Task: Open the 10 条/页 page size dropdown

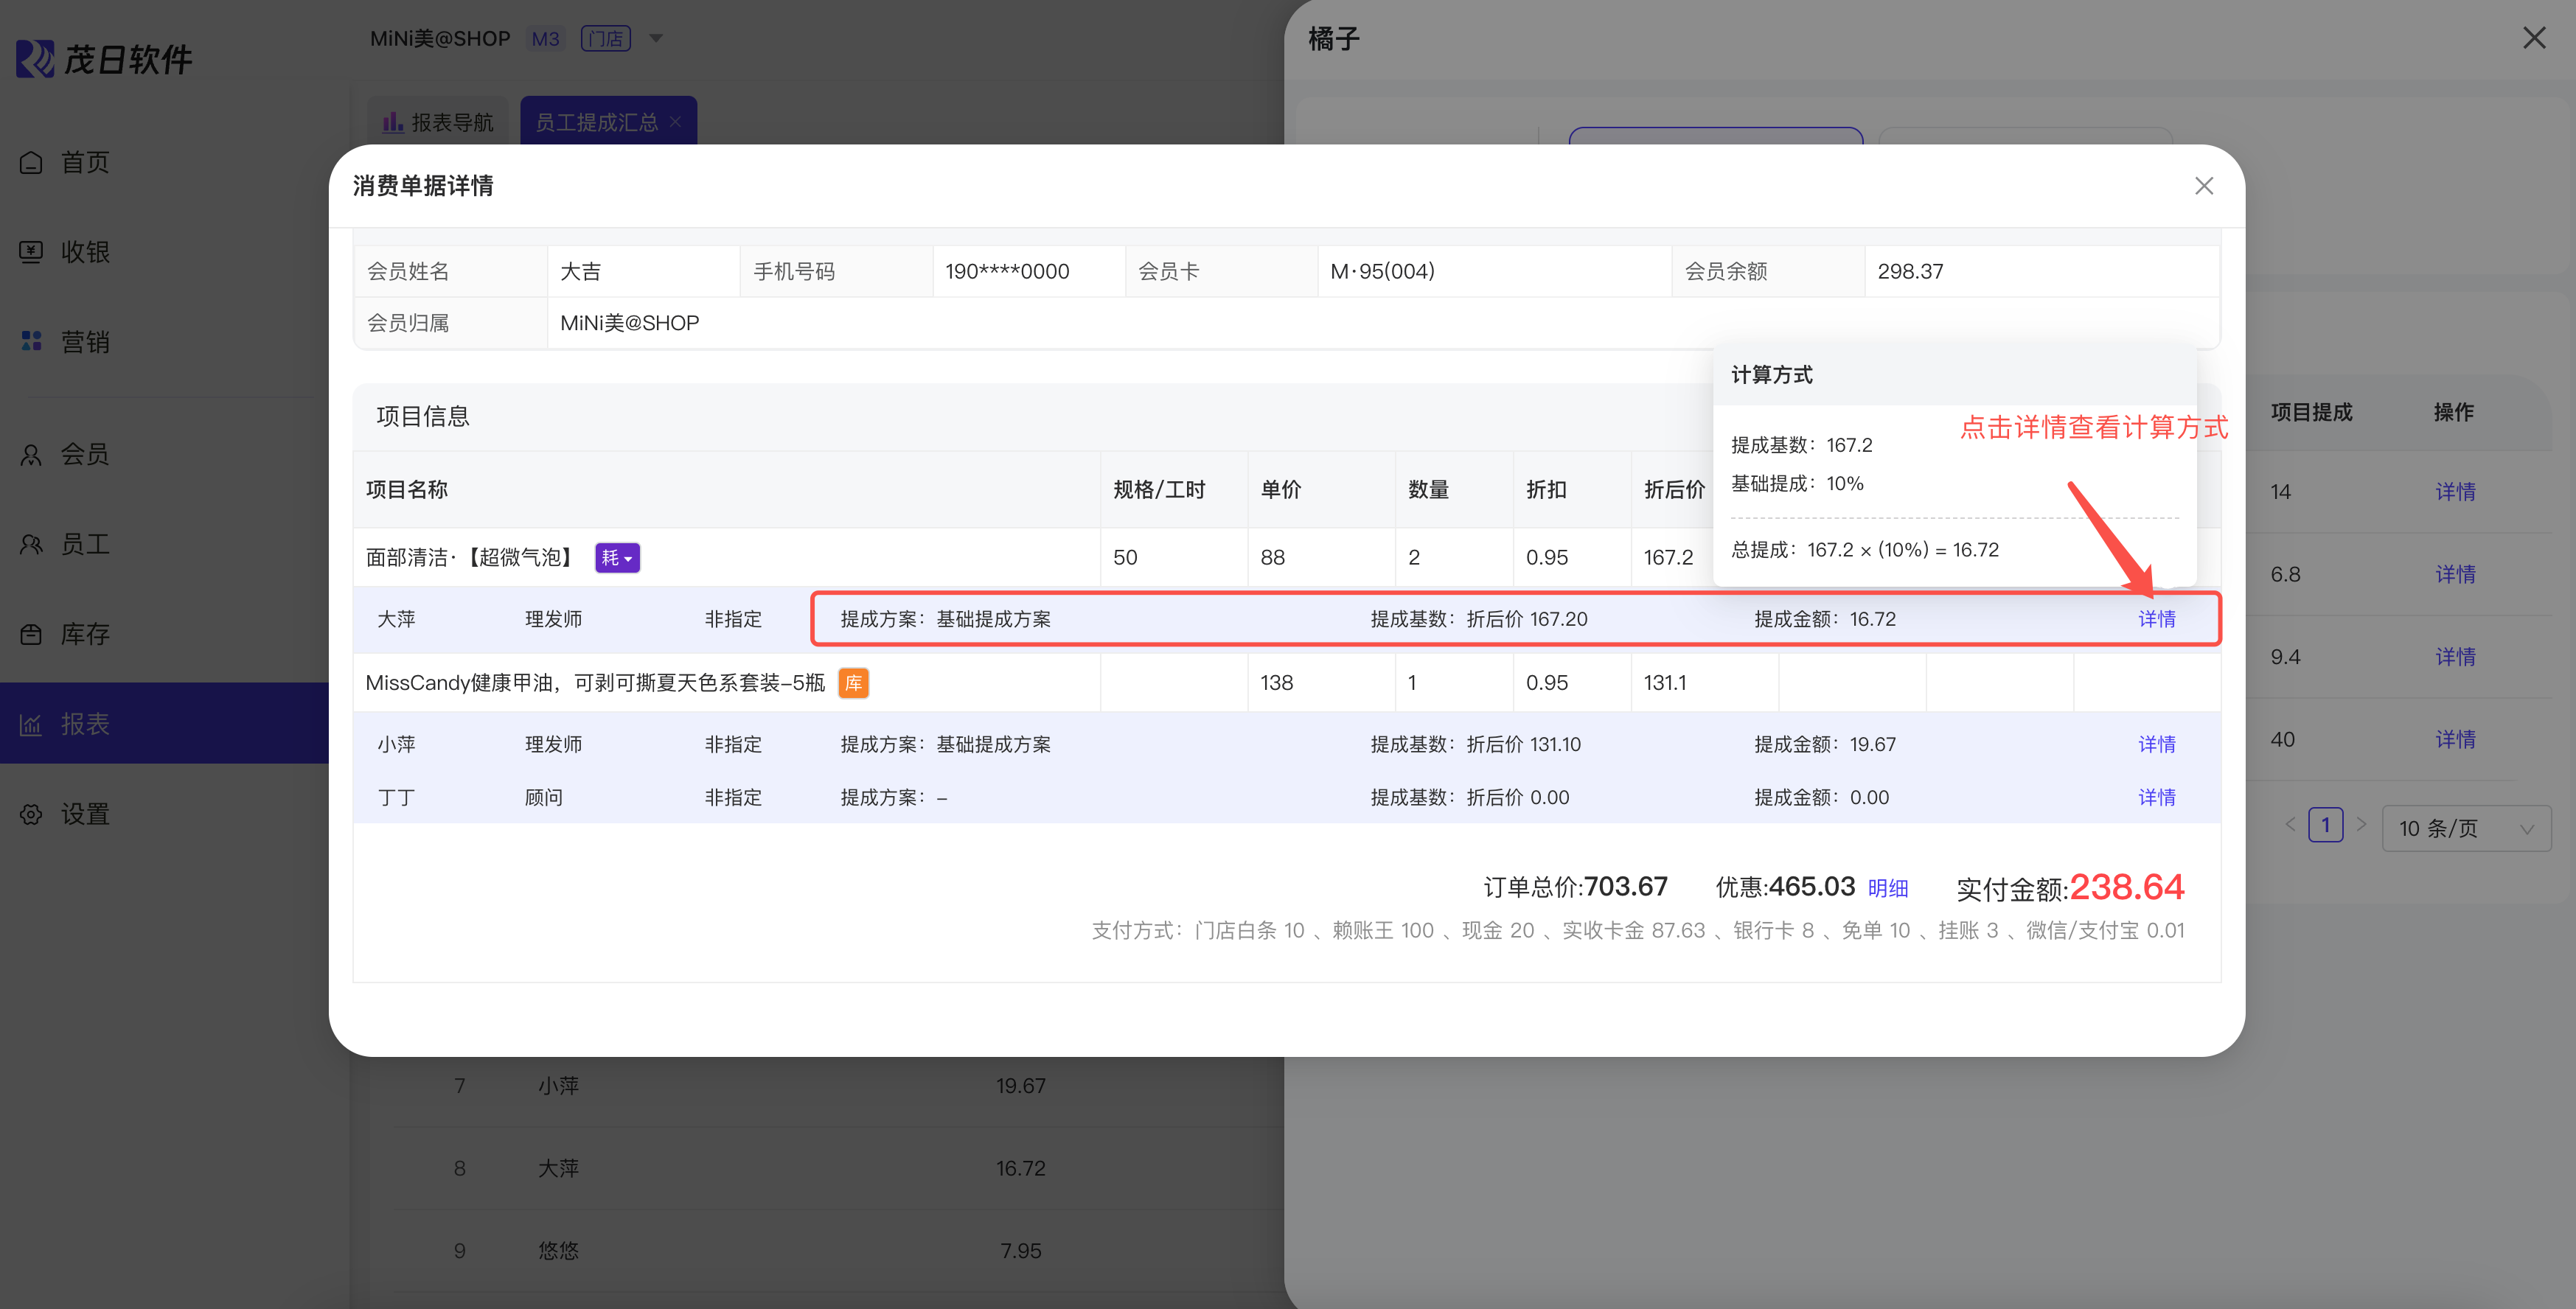Action: [2466, 828]
